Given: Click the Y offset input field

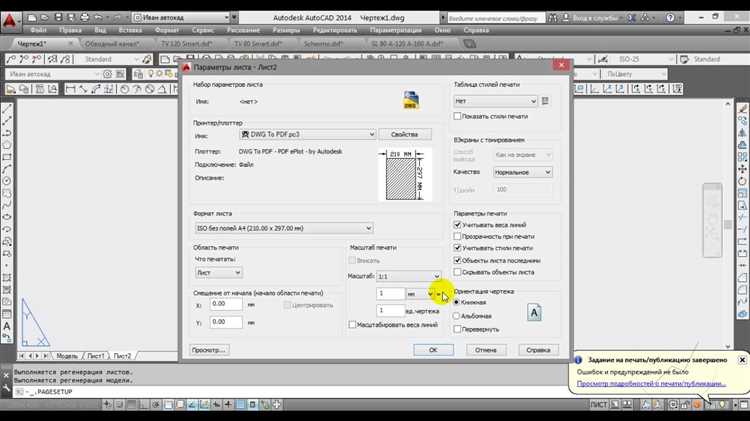Looking at the screenshot, I should 226,322.
